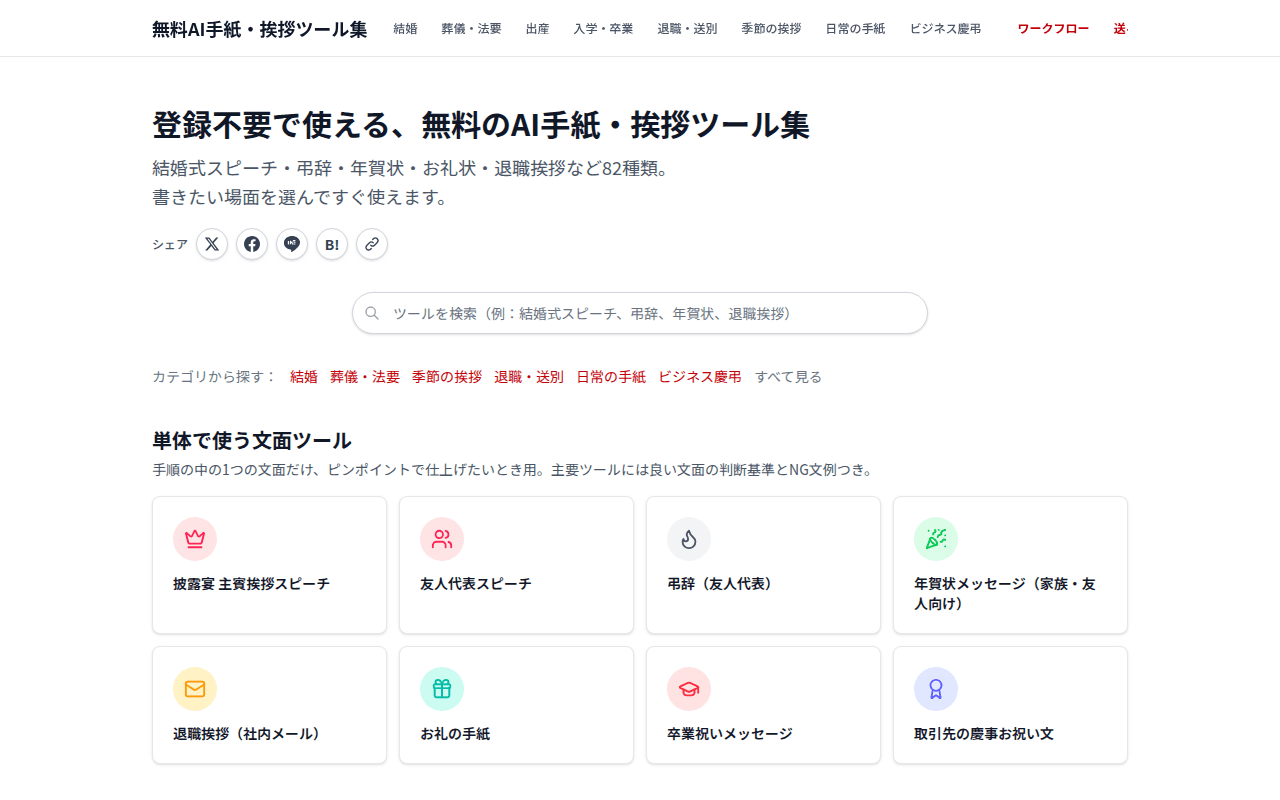Click 単体で使う文面ツール section heading
Viewport: 1280px width, 800px height.
[252, 441]
